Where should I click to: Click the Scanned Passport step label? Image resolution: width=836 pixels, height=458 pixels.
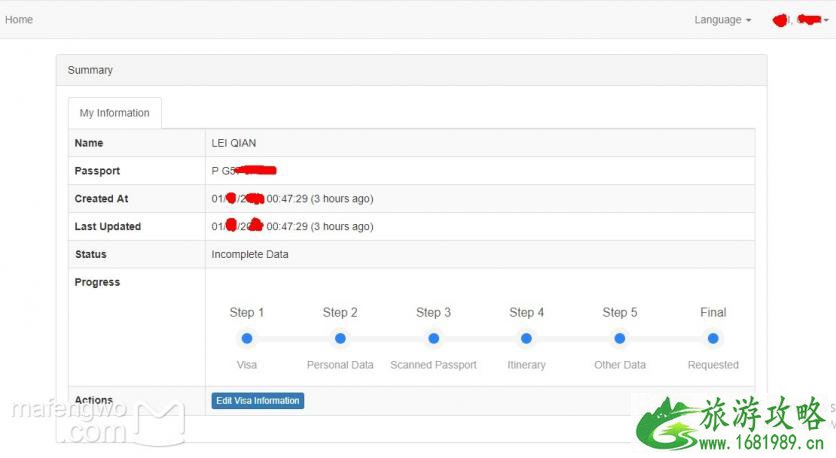coord(433,365)
